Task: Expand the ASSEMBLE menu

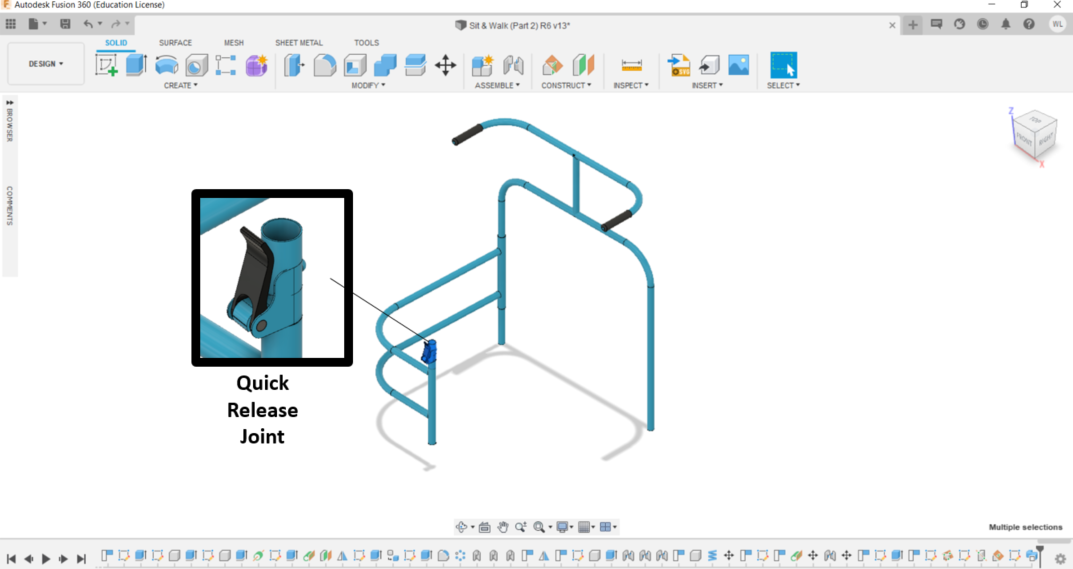Action: tap(497, 85)
